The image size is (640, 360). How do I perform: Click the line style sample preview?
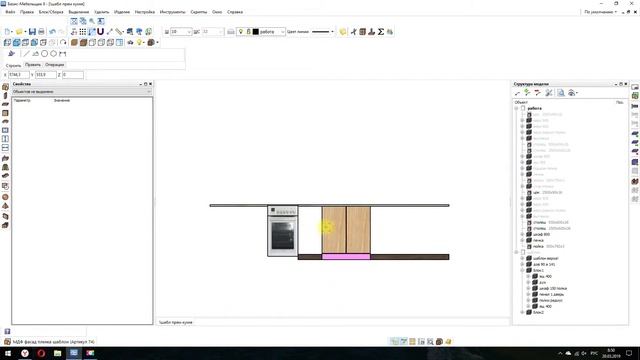pos(320,31)
